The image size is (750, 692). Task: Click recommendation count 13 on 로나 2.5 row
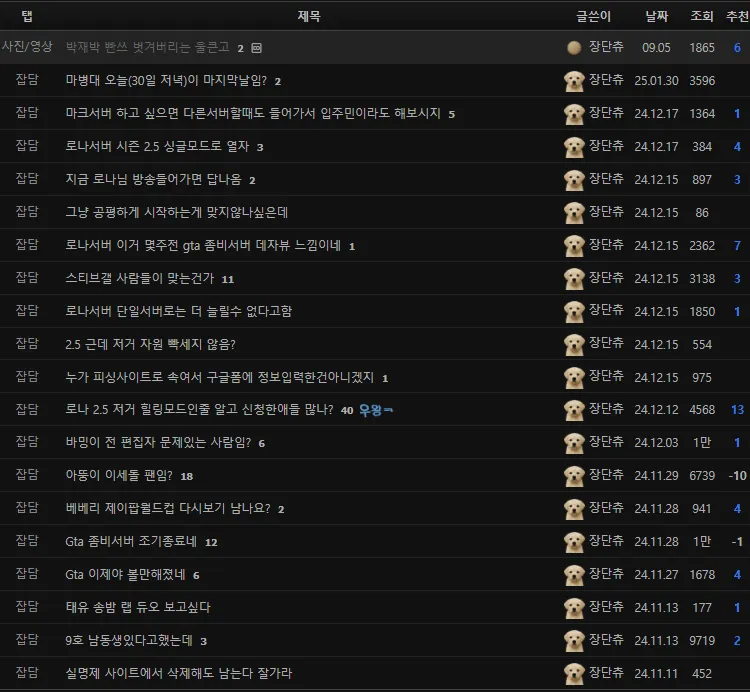pyautogui.click(x=738, y=410)
